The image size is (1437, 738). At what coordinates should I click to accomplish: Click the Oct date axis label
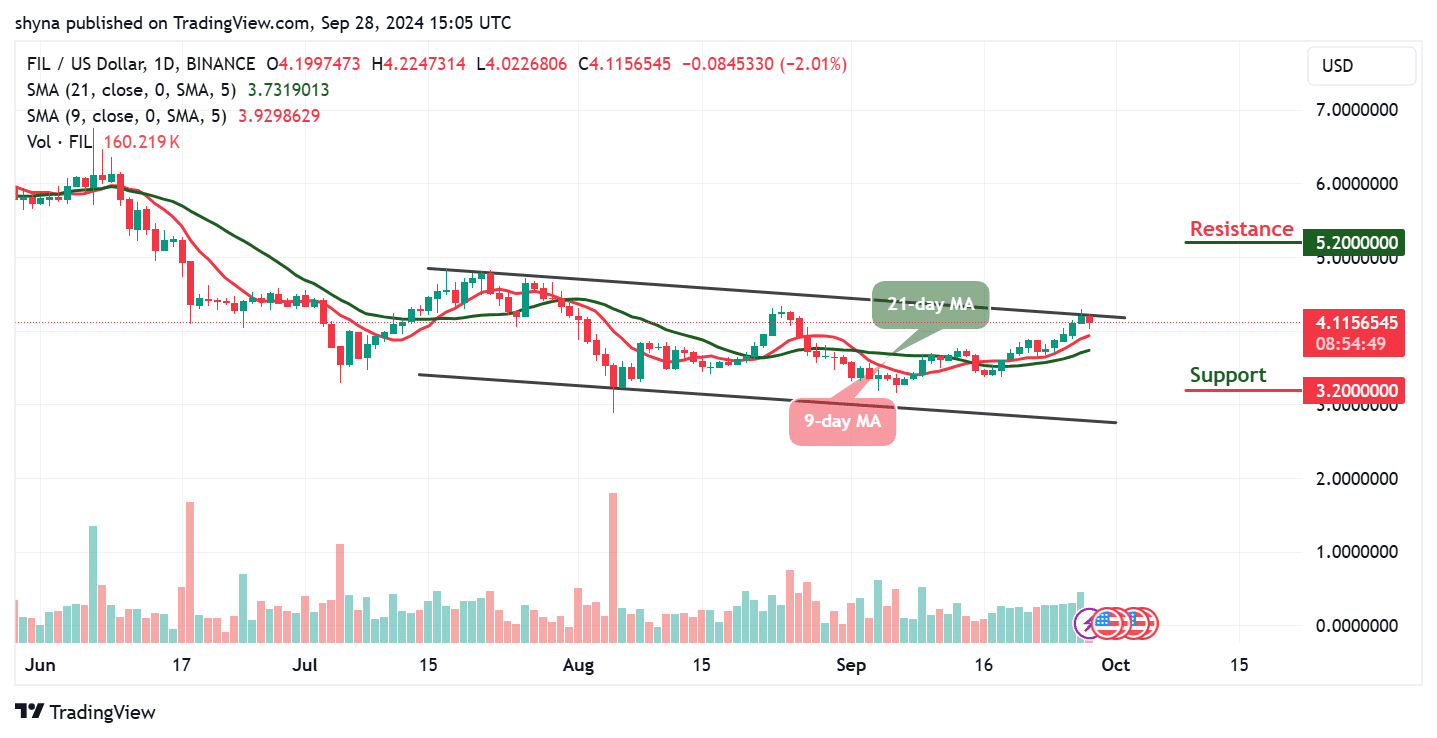point(1115,664)
